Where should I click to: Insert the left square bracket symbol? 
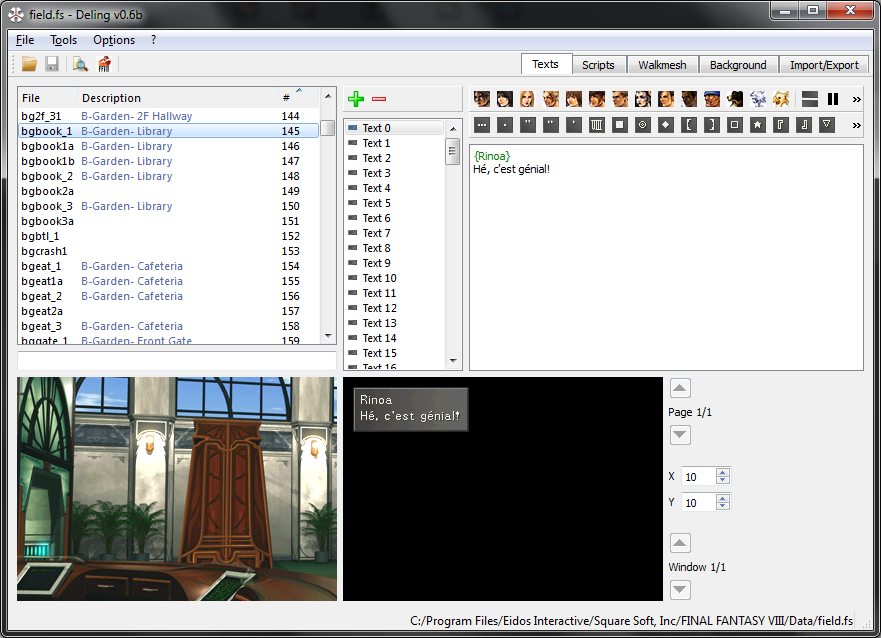(x=689, y=125)
